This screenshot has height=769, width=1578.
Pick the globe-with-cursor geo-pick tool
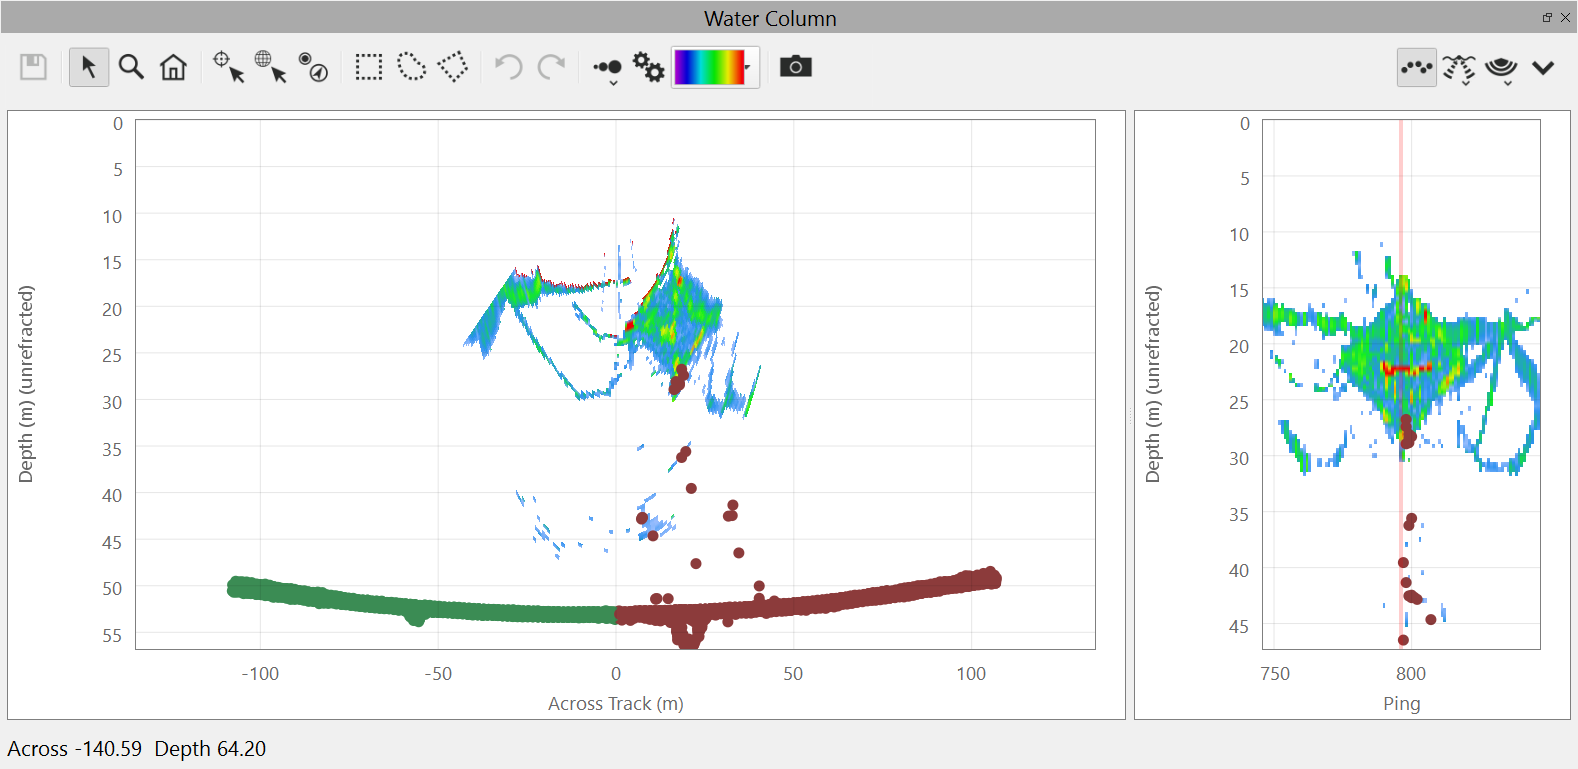coord(270,67)
